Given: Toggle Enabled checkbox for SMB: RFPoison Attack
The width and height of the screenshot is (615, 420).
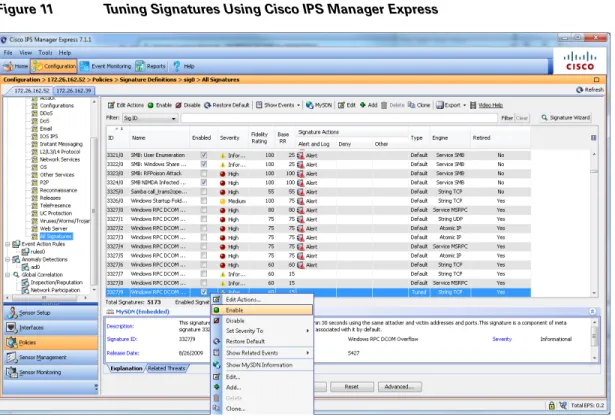Looking at the screenshot, I should coord(204,173).
